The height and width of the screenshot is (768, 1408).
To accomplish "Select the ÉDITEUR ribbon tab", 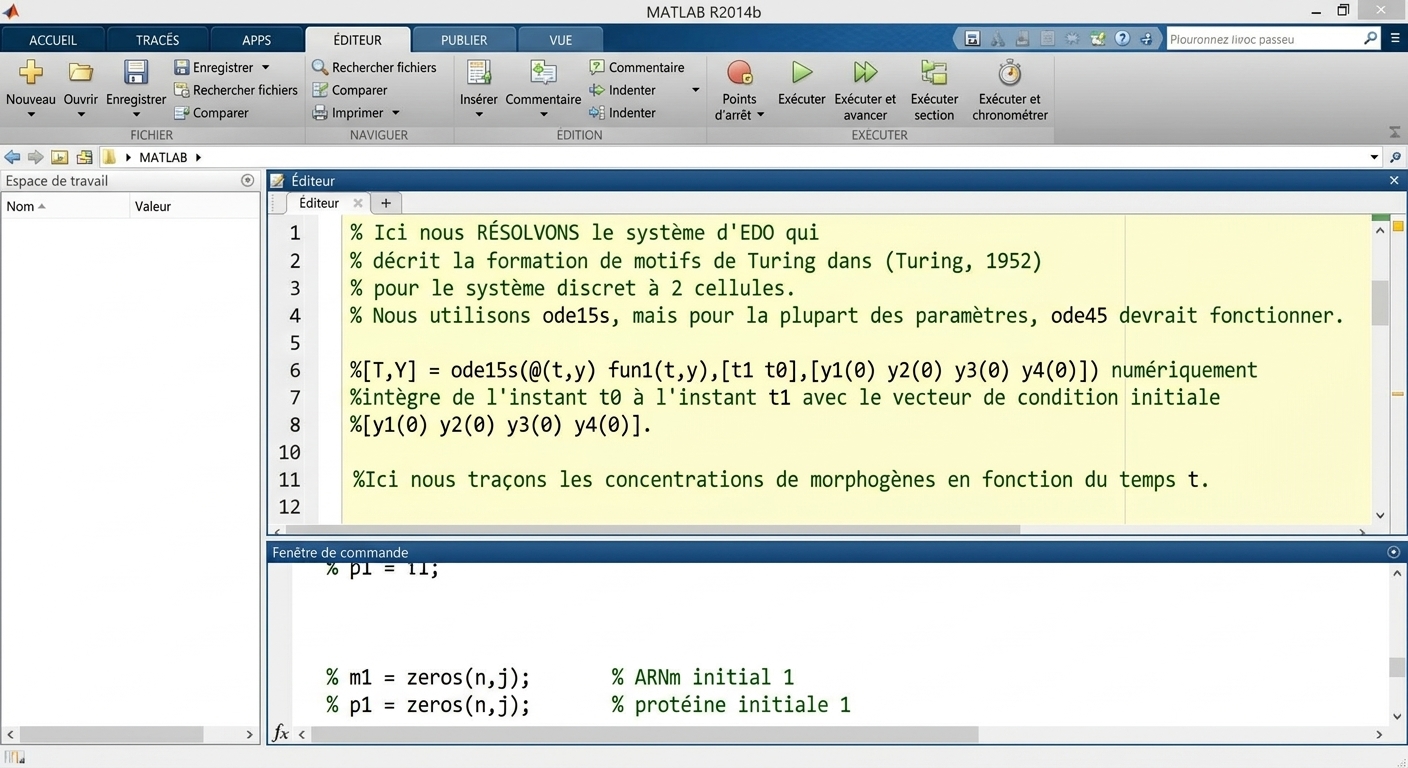I will pyautogui.click(x=358, y=40).
